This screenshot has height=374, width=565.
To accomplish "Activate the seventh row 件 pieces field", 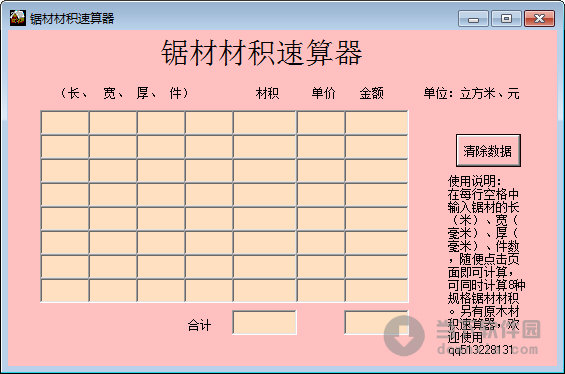I will click(x=209, y=267).
